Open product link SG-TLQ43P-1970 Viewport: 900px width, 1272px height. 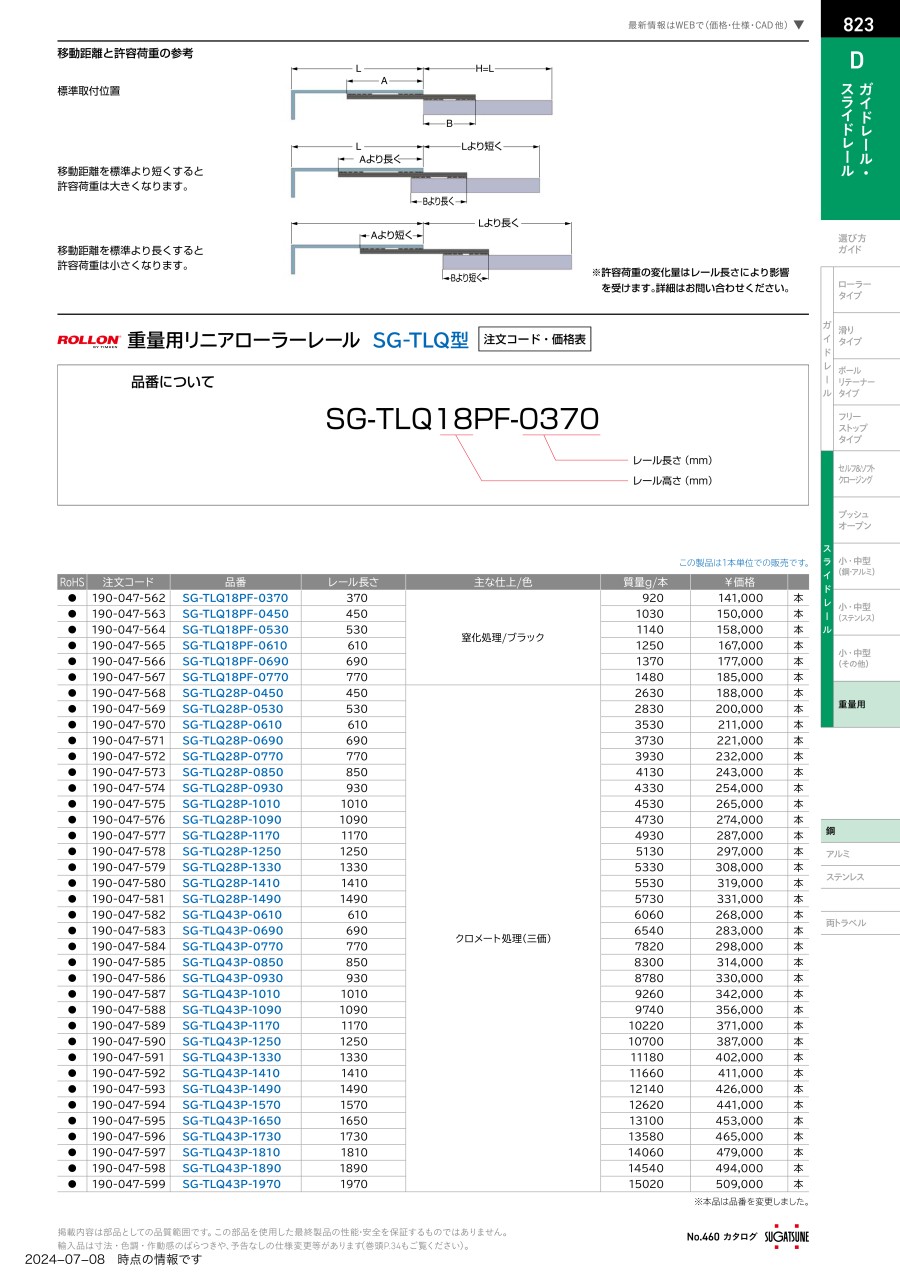tap(232, 1184)
